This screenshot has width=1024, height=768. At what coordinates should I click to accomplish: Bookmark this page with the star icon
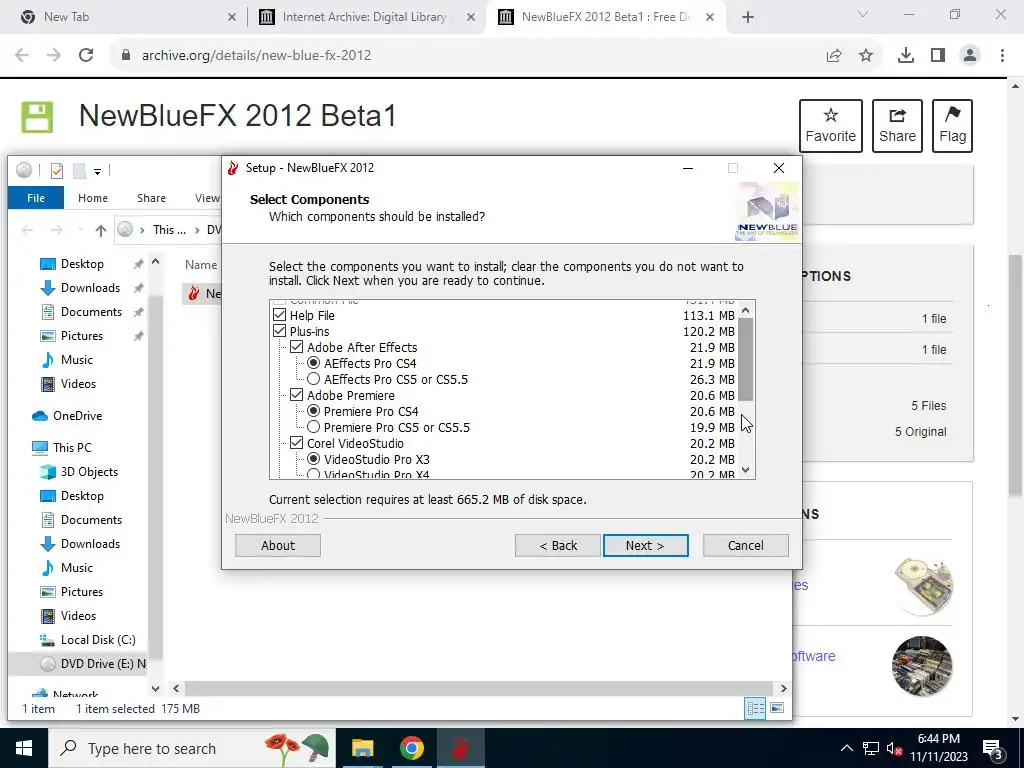[866, 56]
